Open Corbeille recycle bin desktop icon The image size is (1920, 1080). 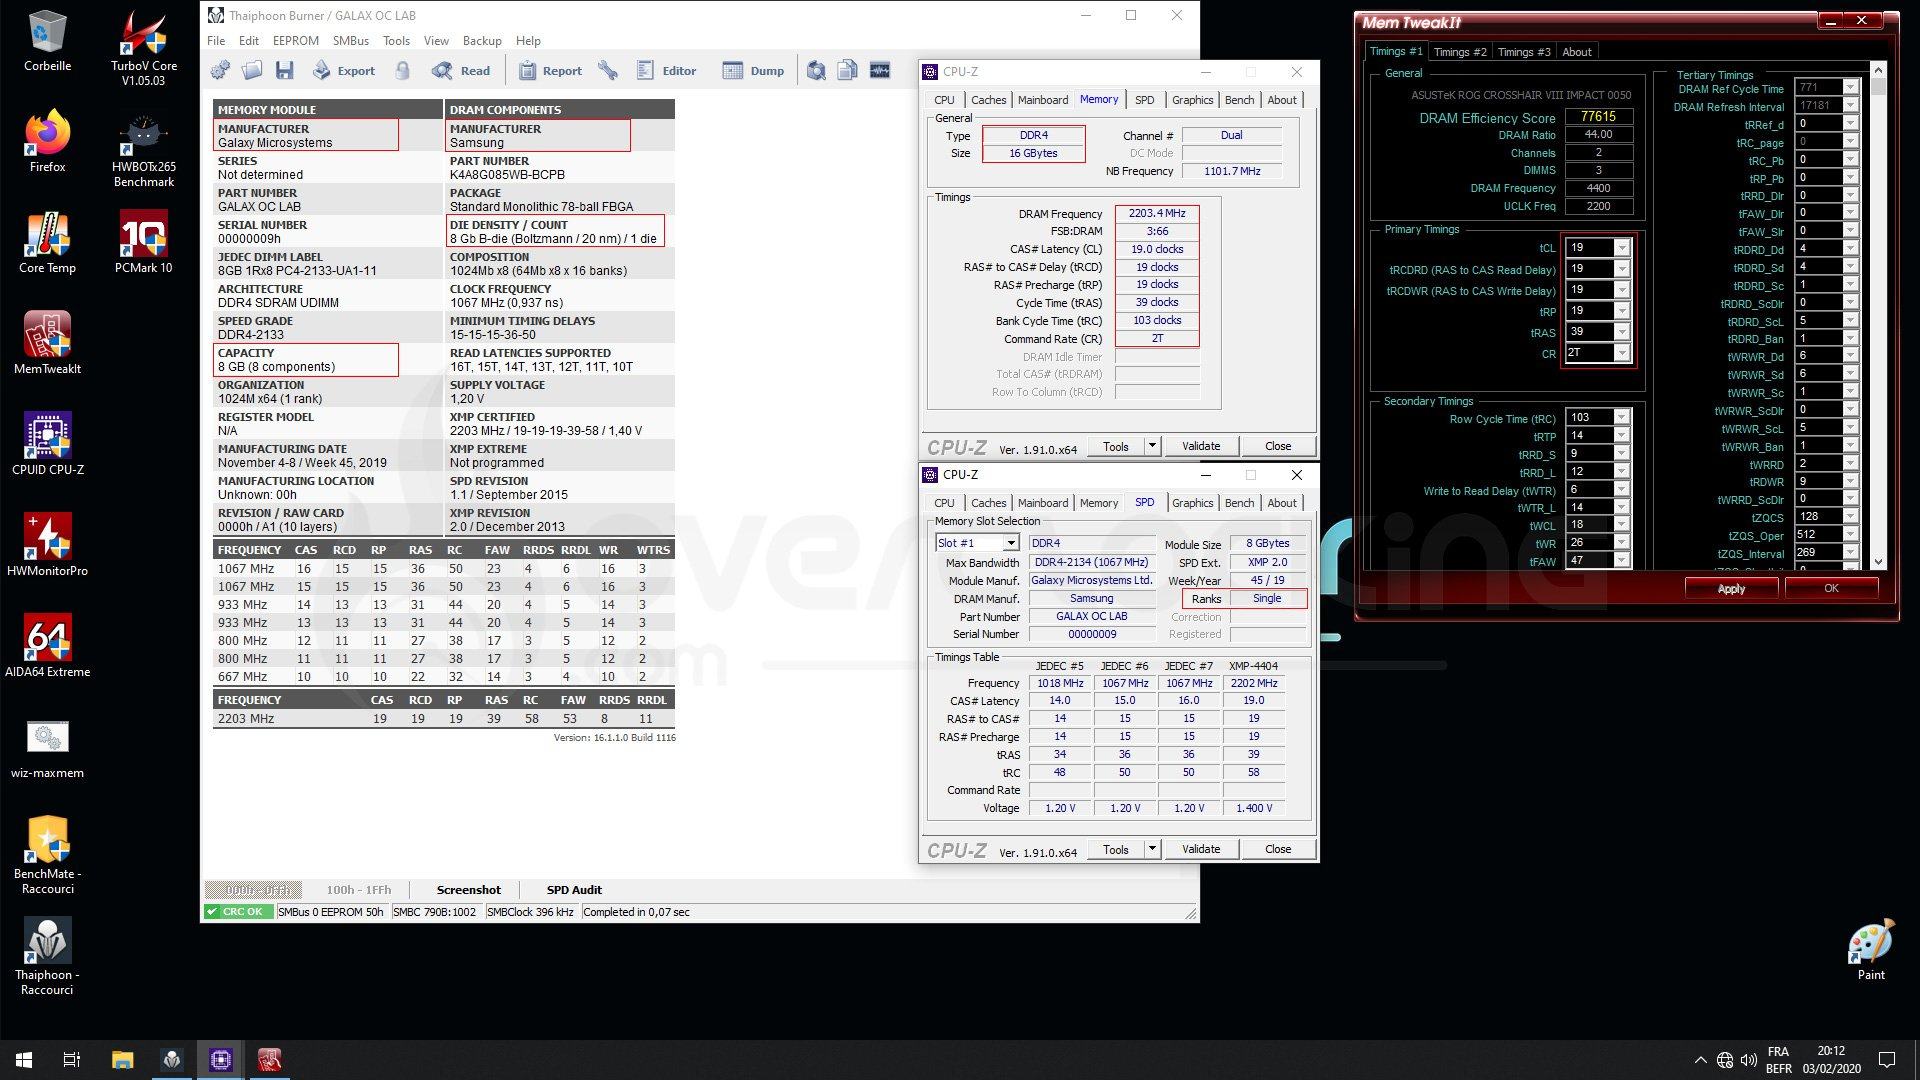(x=47, y=42)
